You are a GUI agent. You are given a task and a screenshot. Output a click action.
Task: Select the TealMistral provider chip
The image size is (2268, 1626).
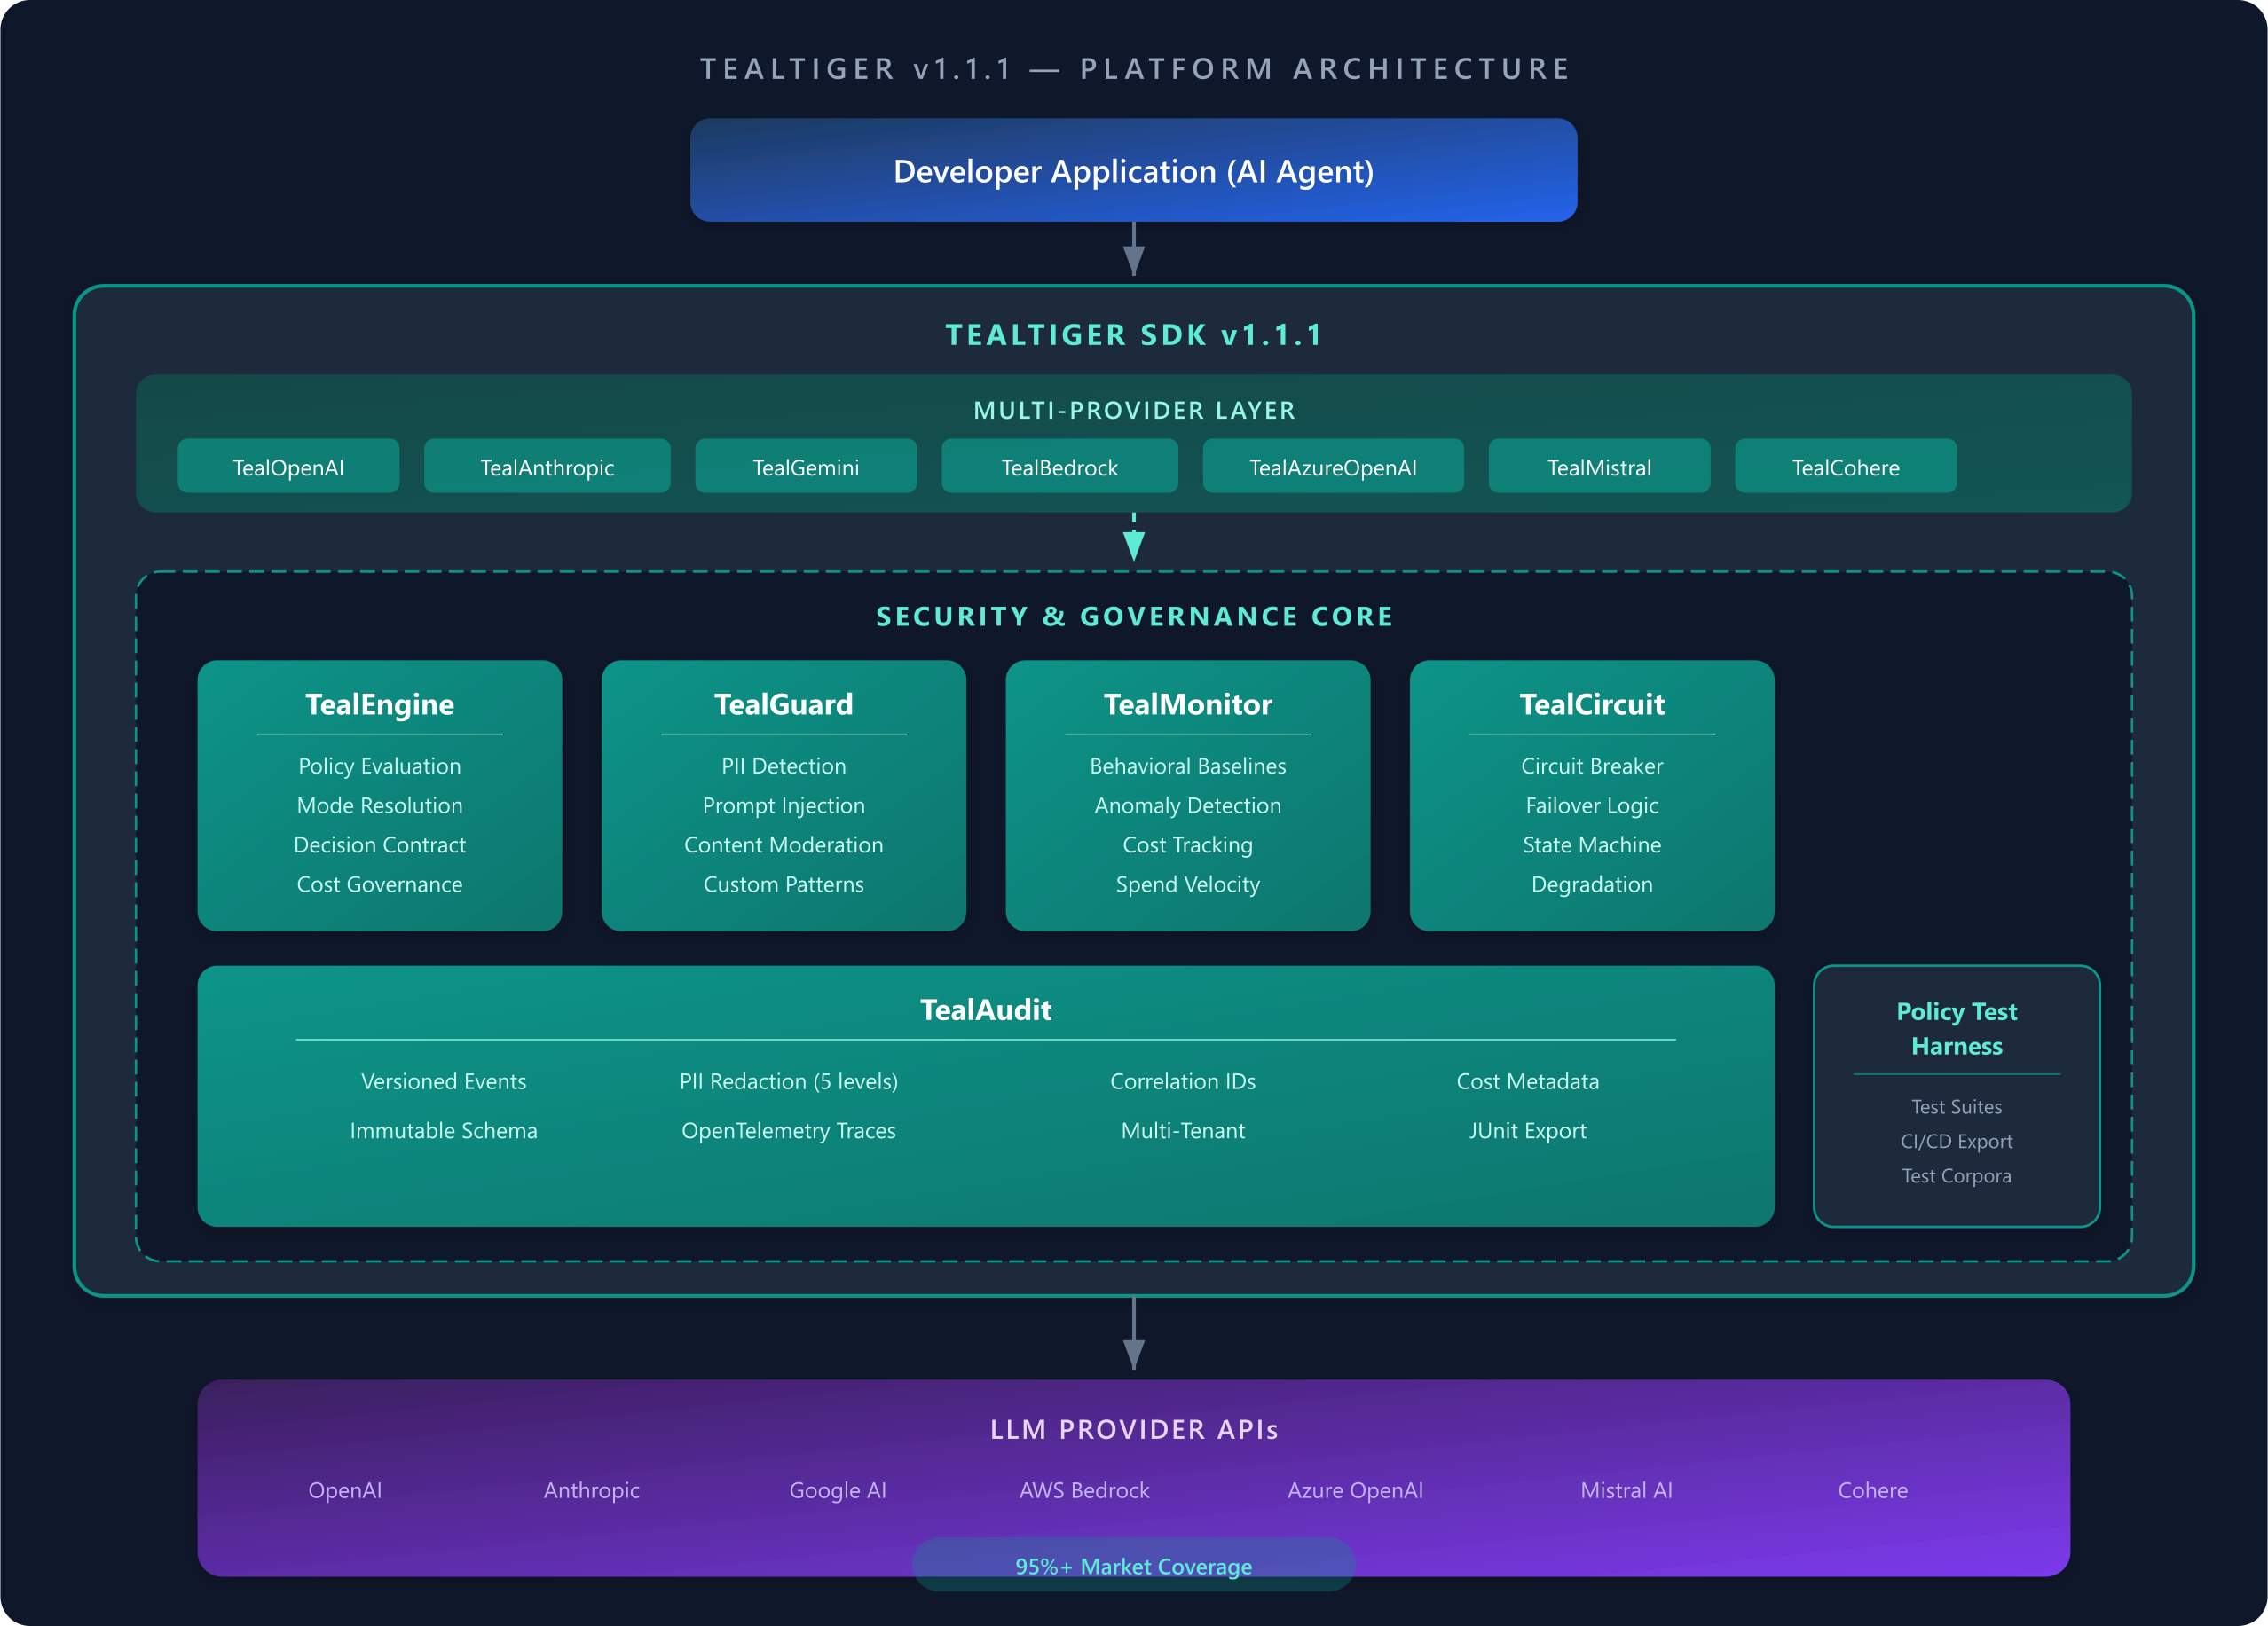pyautogui.click(x=1598, y=467)
